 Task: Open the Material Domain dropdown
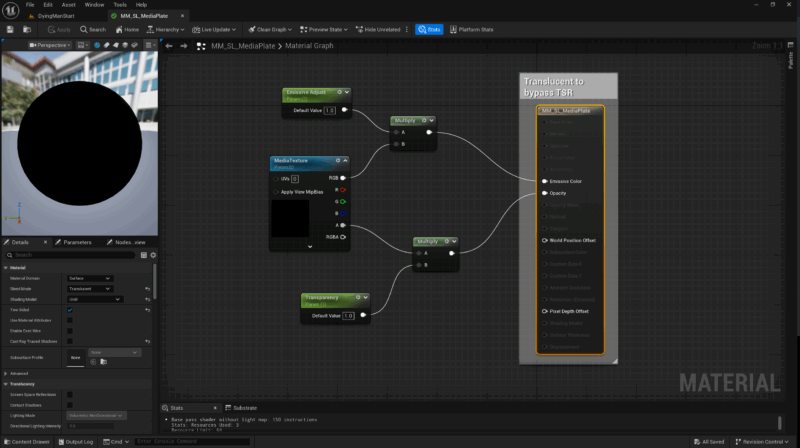[90, 278]
